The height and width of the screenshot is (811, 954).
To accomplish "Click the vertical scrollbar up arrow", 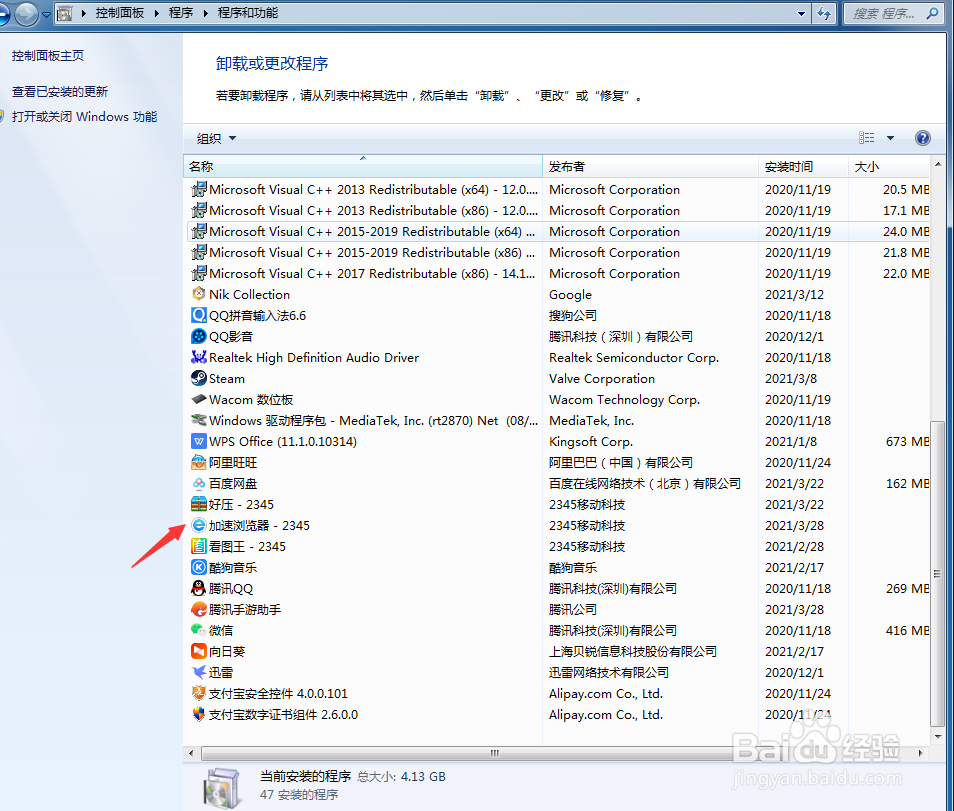I will 938,164.
